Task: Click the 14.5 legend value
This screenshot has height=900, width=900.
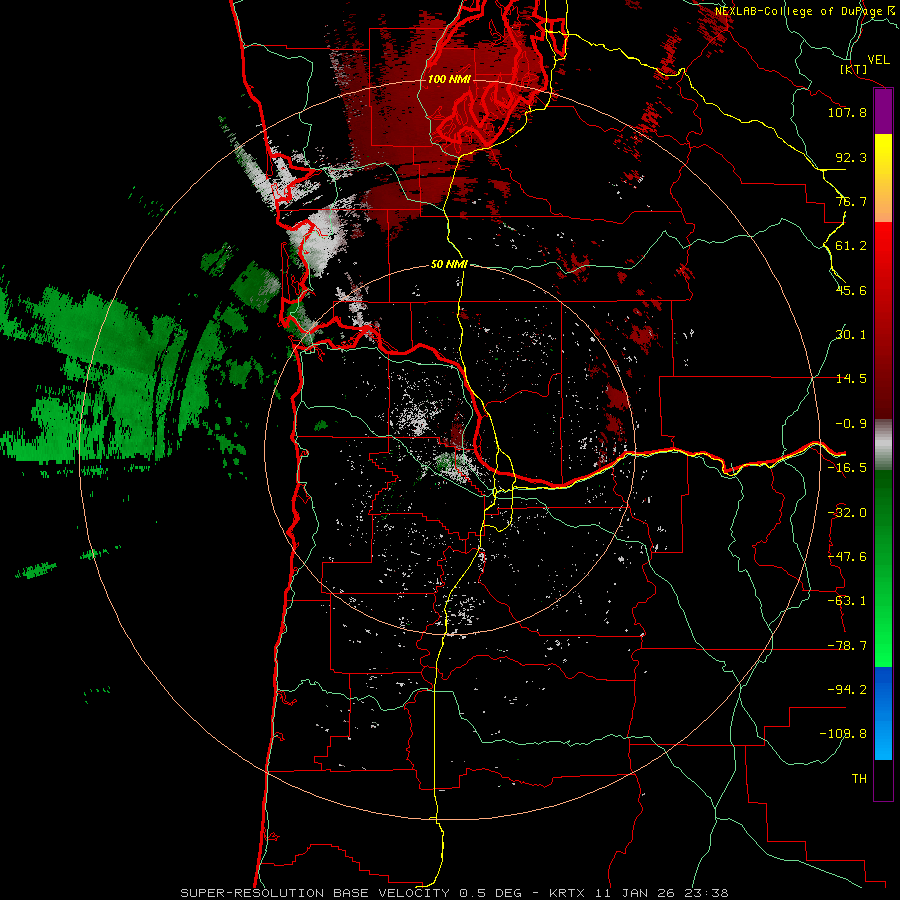Action: coord(851,379)
